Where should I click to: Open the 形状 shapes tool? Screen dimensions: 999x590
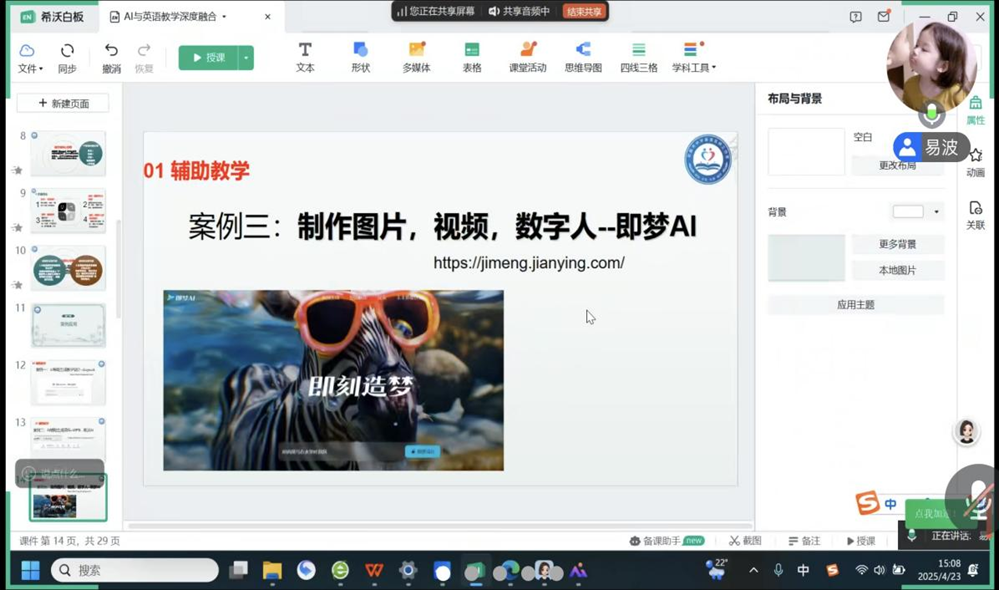point(360,57)
